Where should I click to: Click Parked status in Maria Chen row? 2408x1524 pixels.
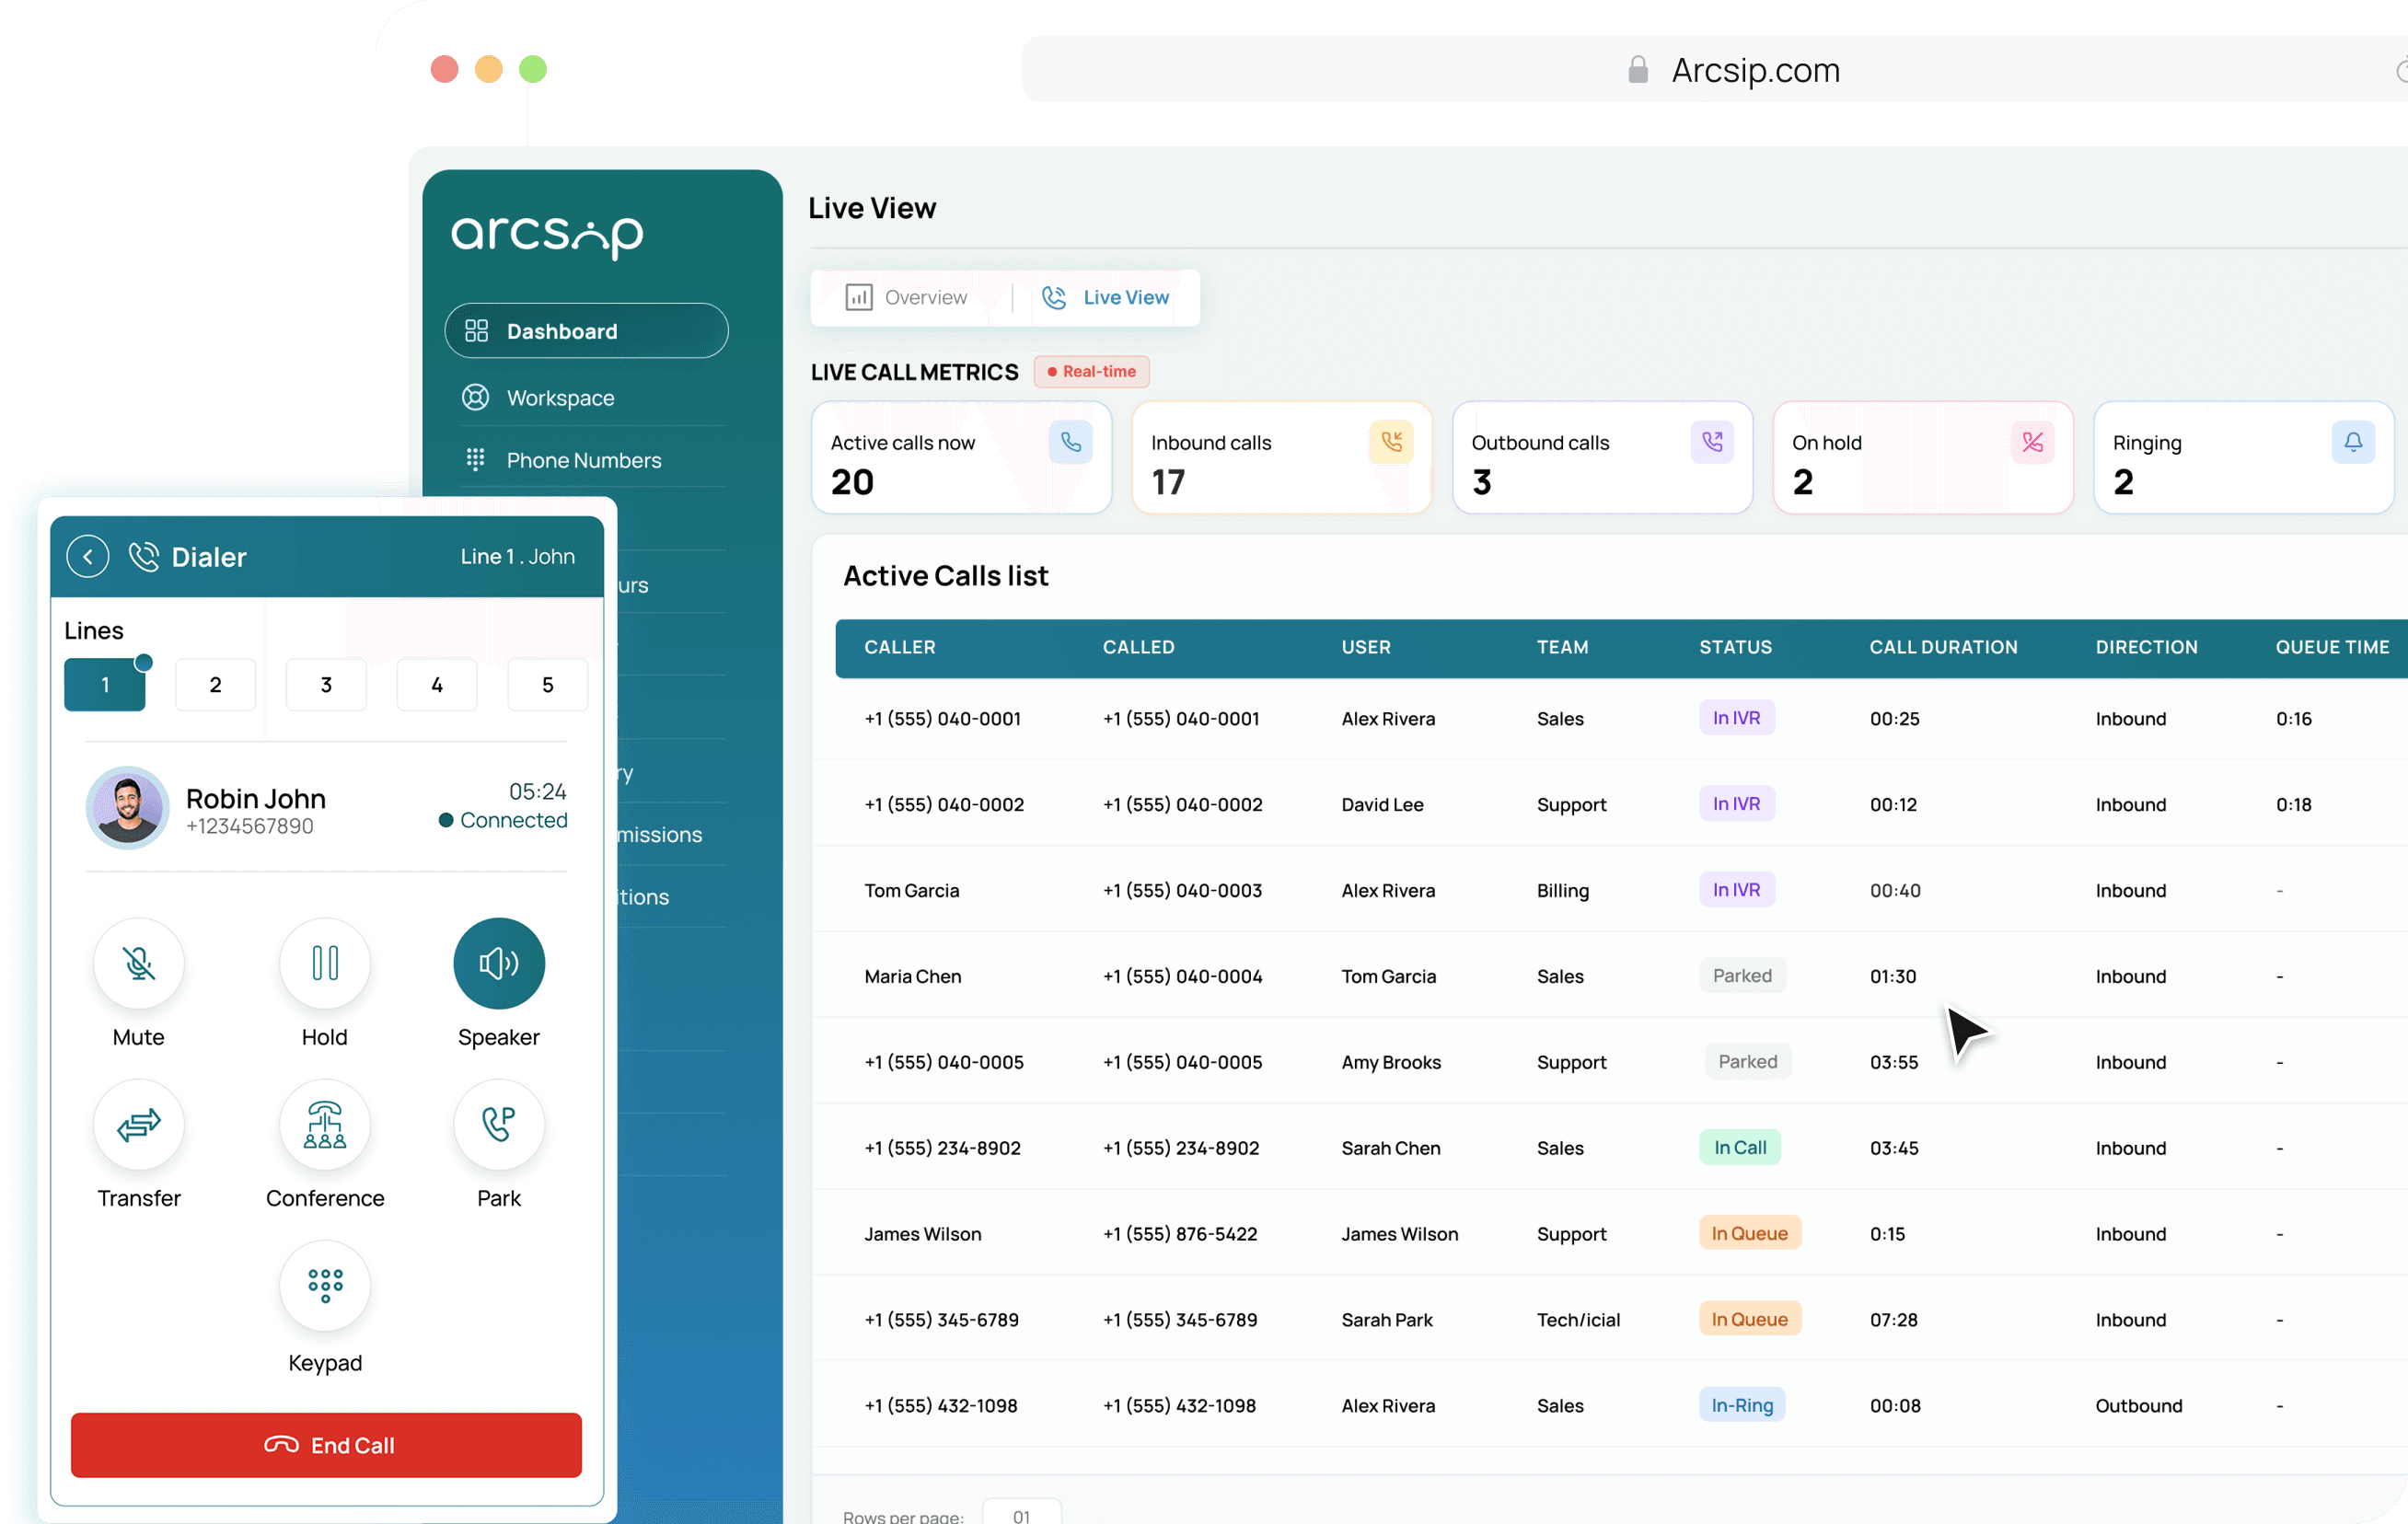1742,976
